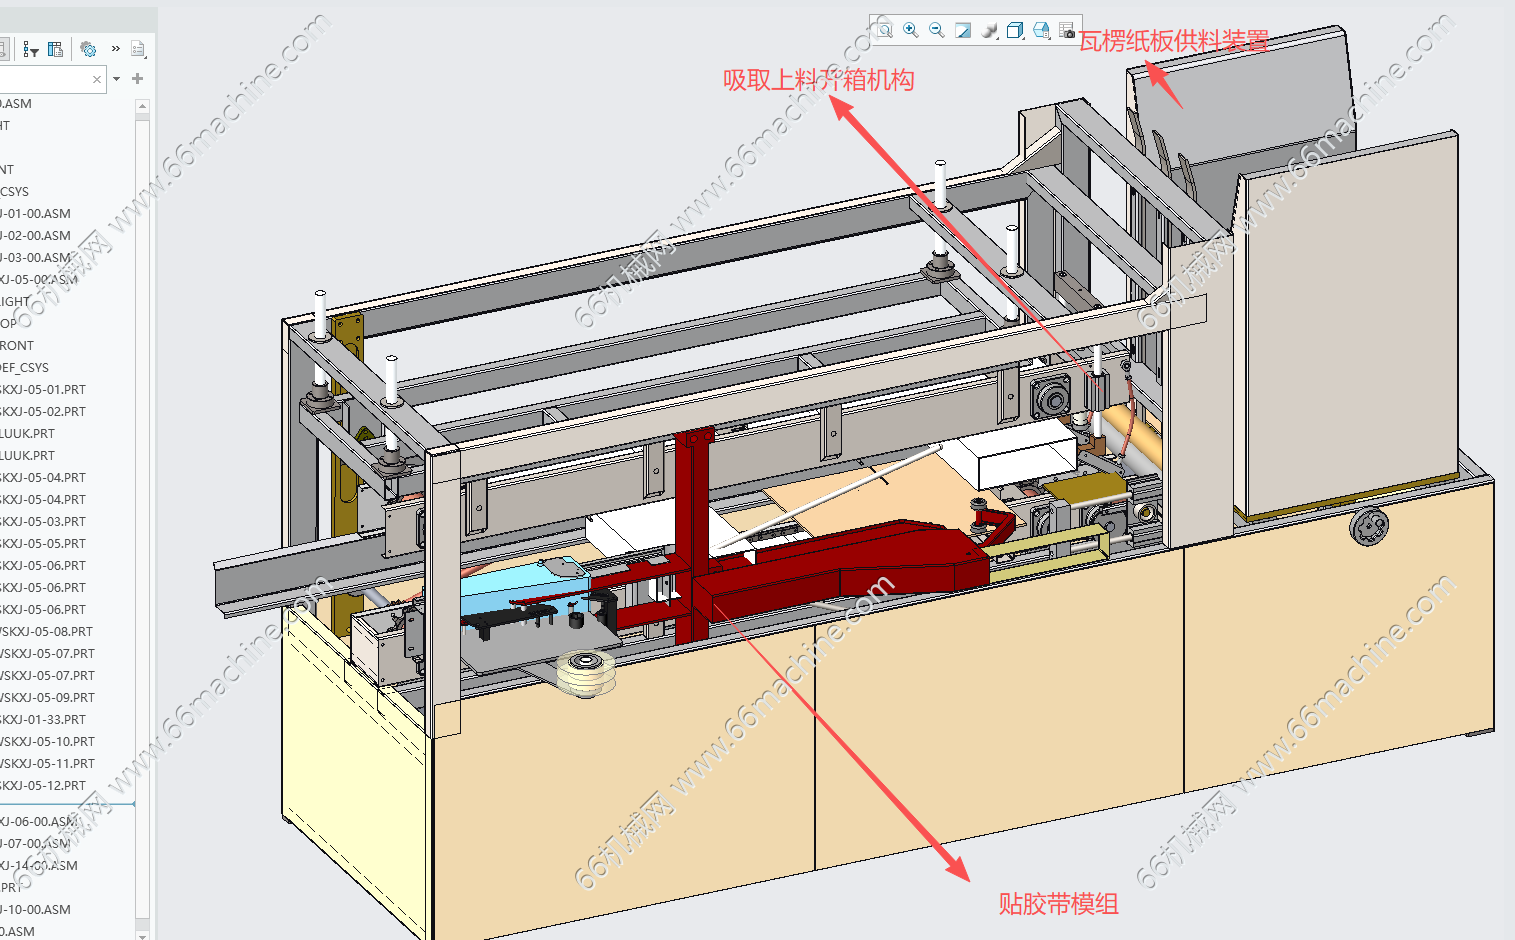Screen dimensions: 1515x940
Task: Open the shaded display style options
Action: pyautogui.click(x=990, y=30)
